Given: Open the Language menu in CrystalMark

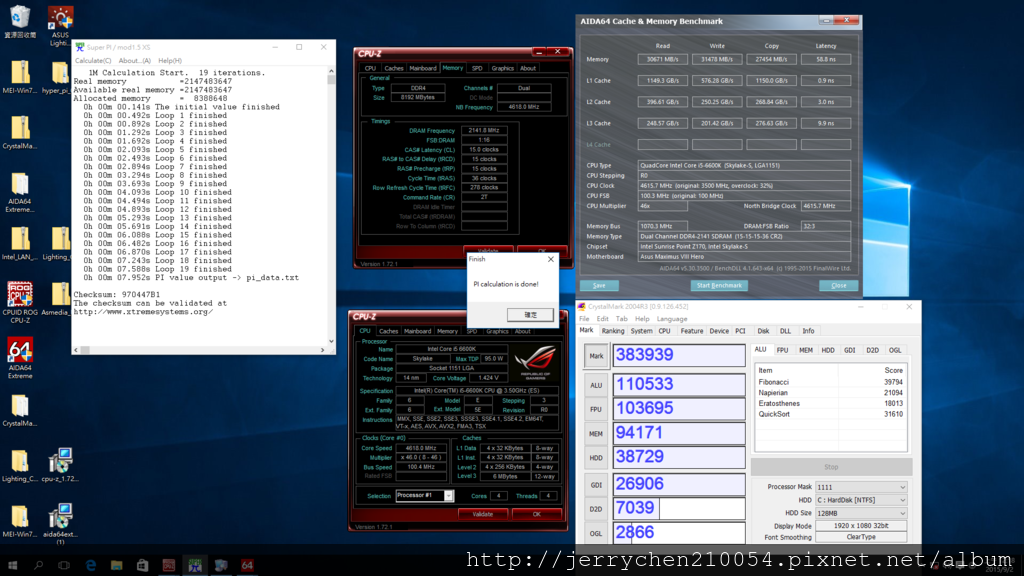Looking at the screenshot, I should (671, 319).
